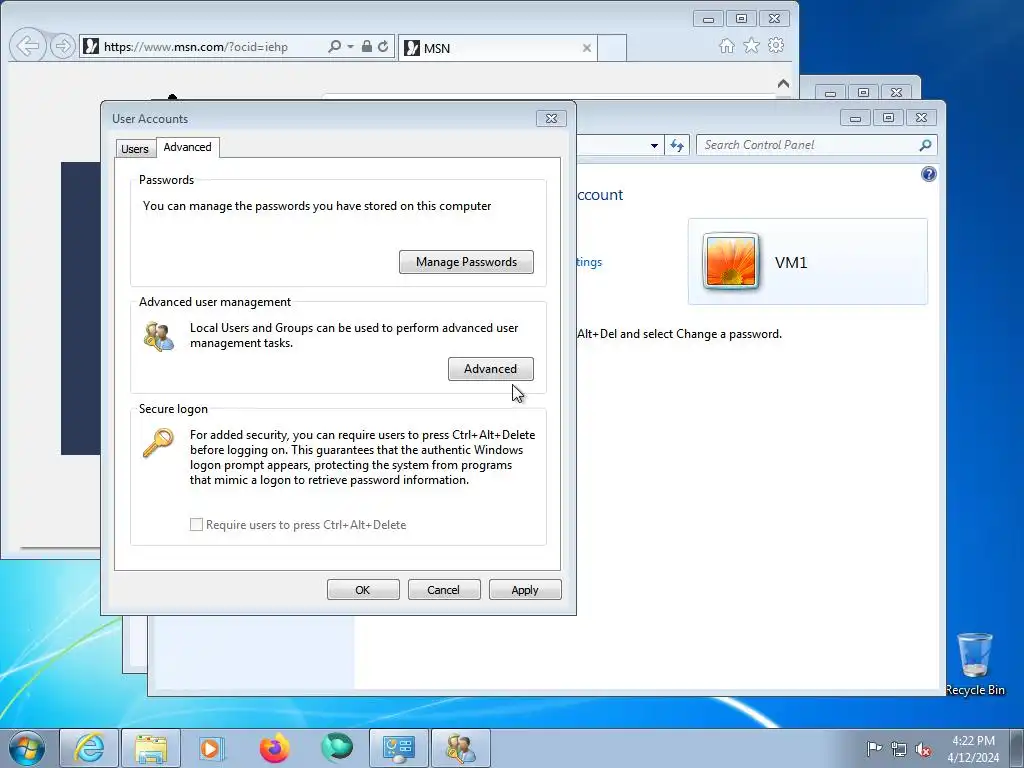1024x768 pixels.
Task: Open Control Panel help icon
Action: pyautogui.click(x=929, y=174)
